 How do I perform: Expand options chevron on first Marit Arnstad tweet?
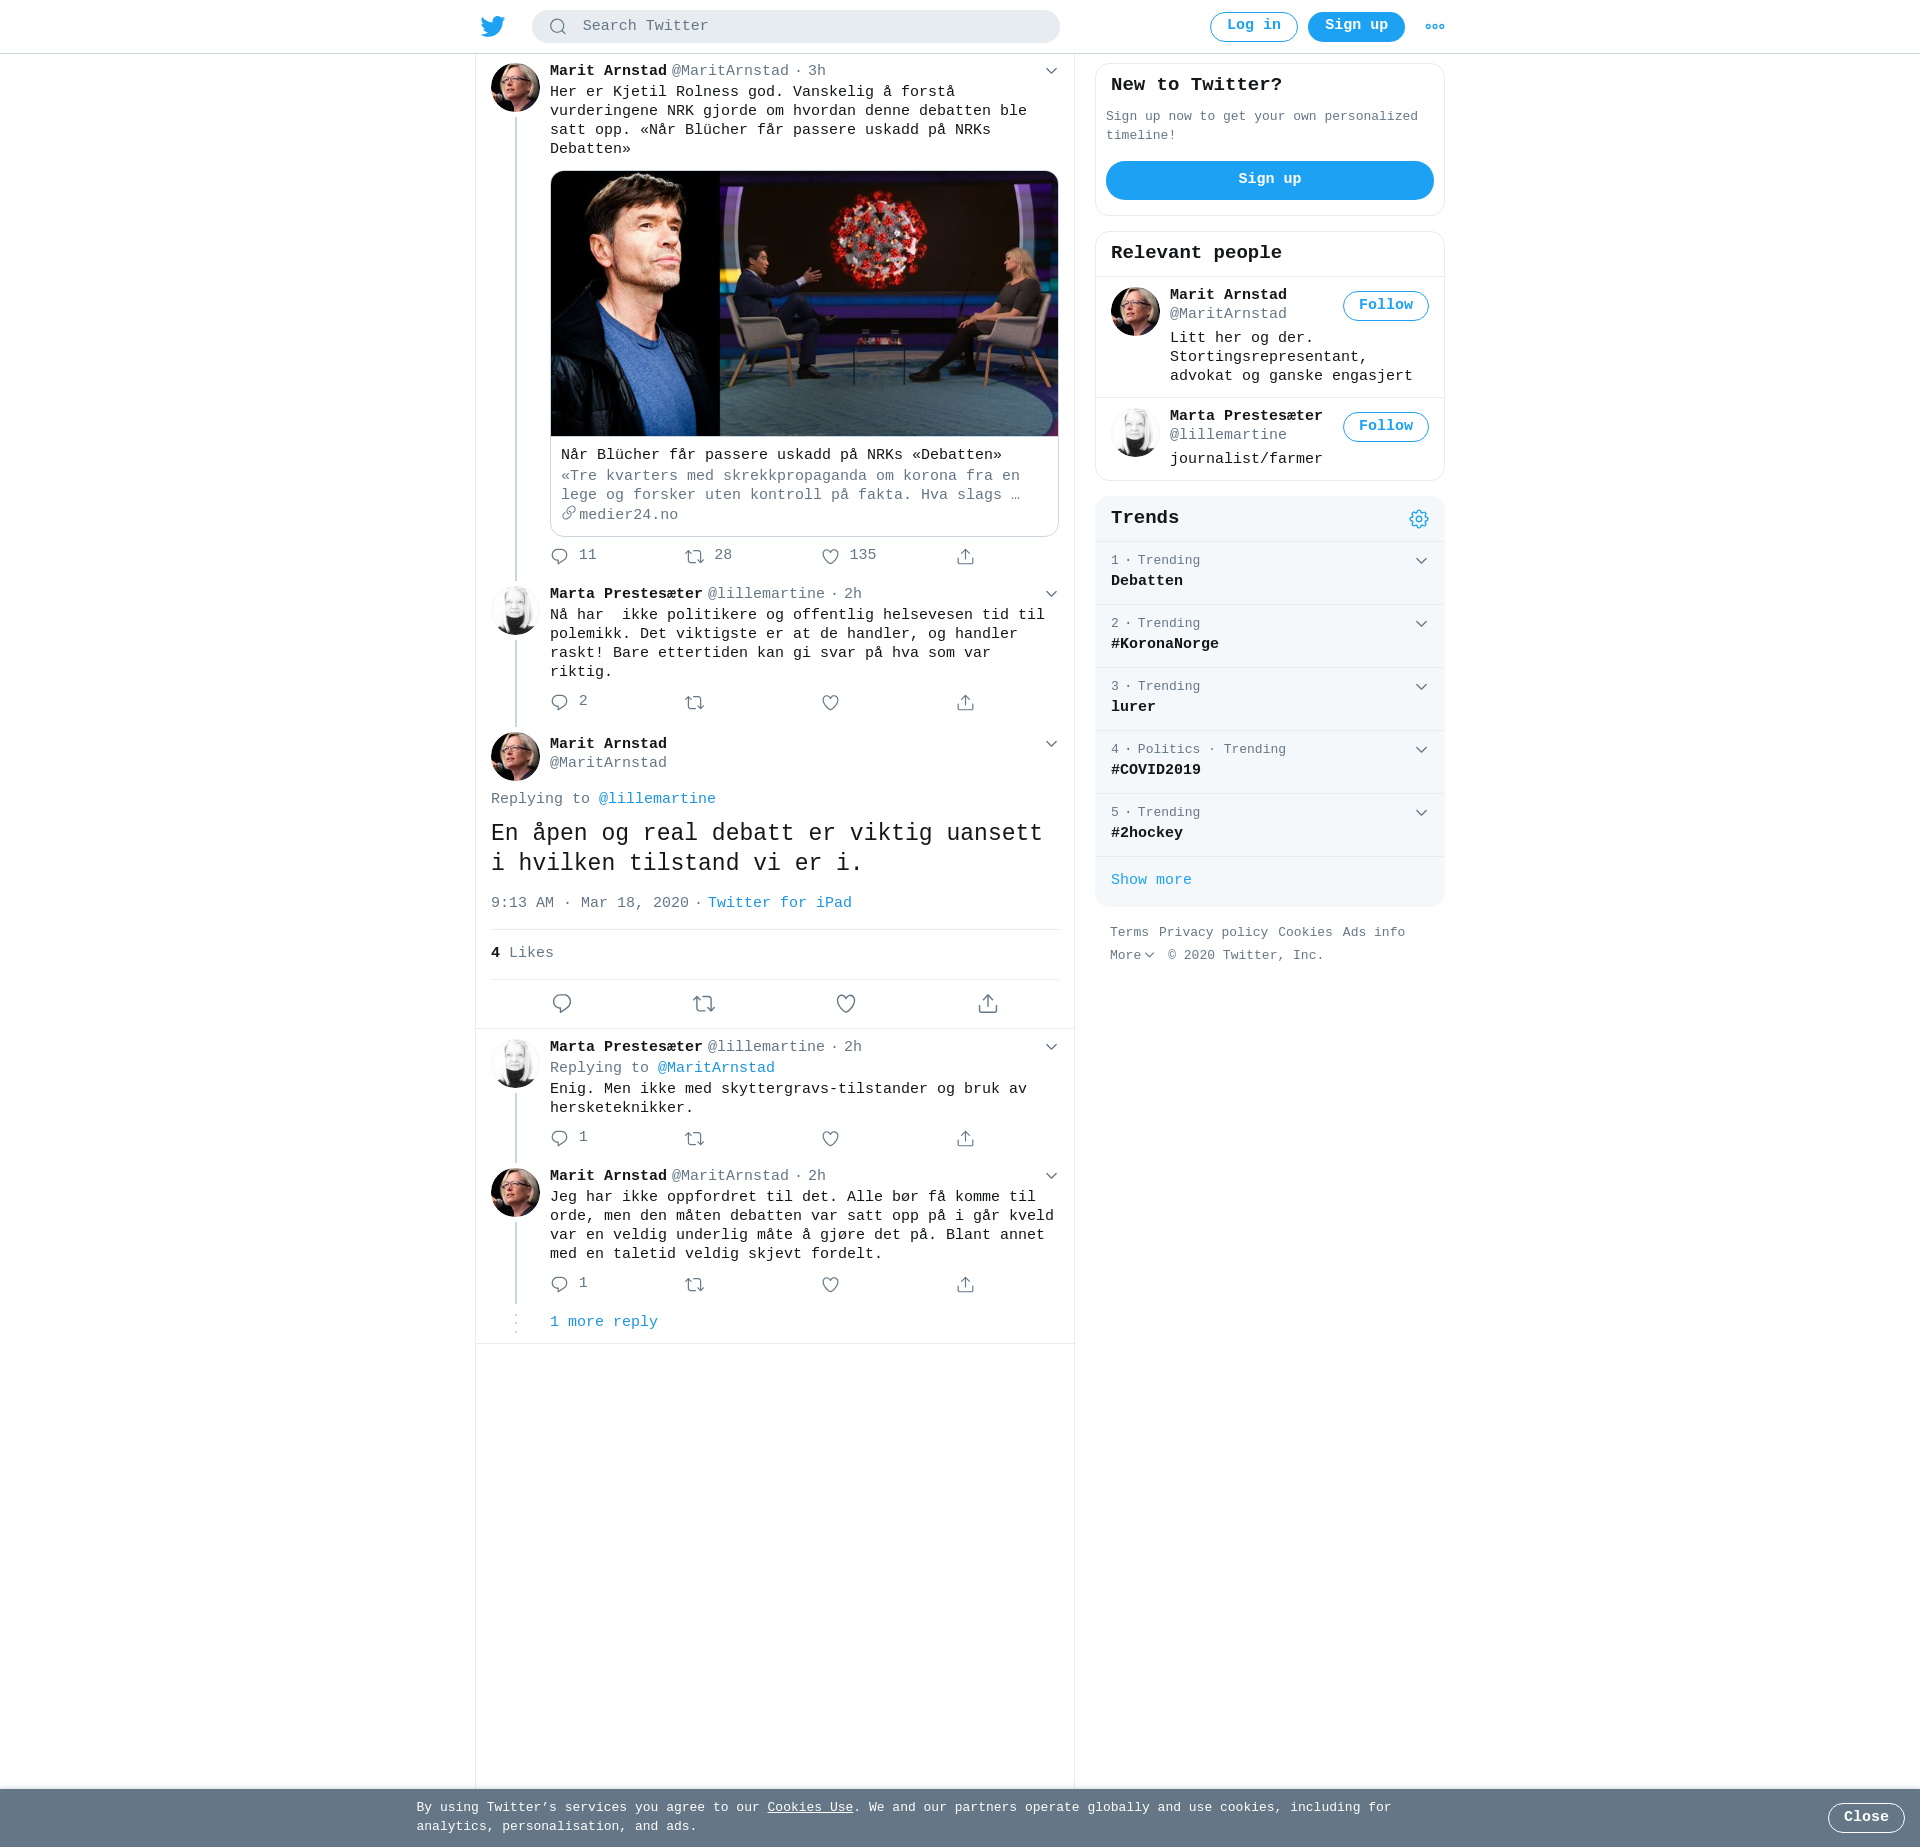point(1051,71)
